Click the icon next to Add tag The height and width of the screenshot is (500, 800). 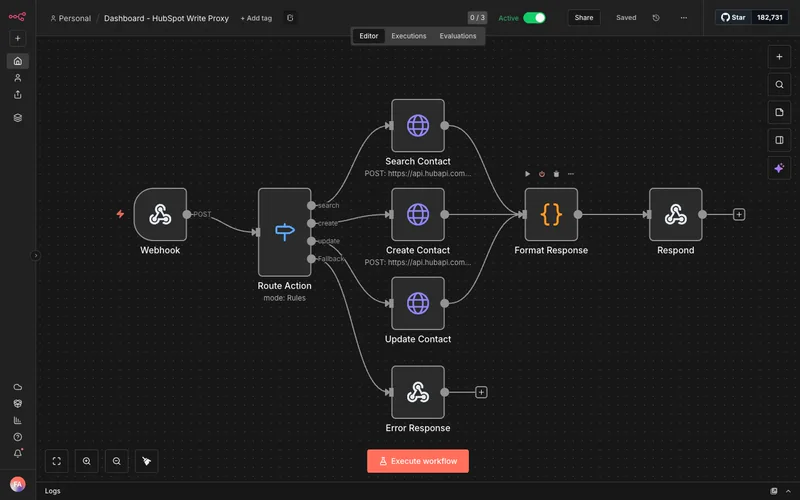(290, 18)
